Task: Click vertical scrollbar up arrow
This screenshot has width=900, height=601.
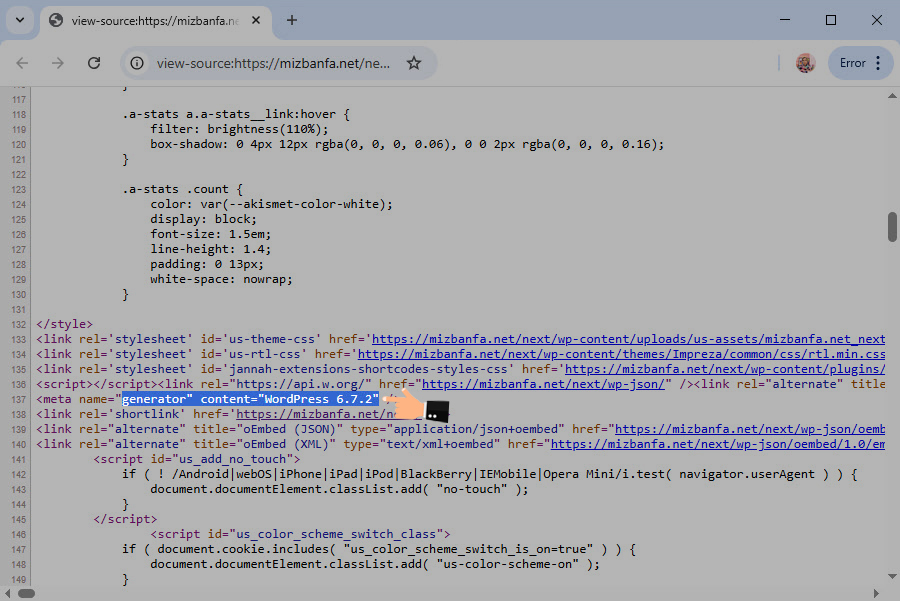Action: coord(892,96)
